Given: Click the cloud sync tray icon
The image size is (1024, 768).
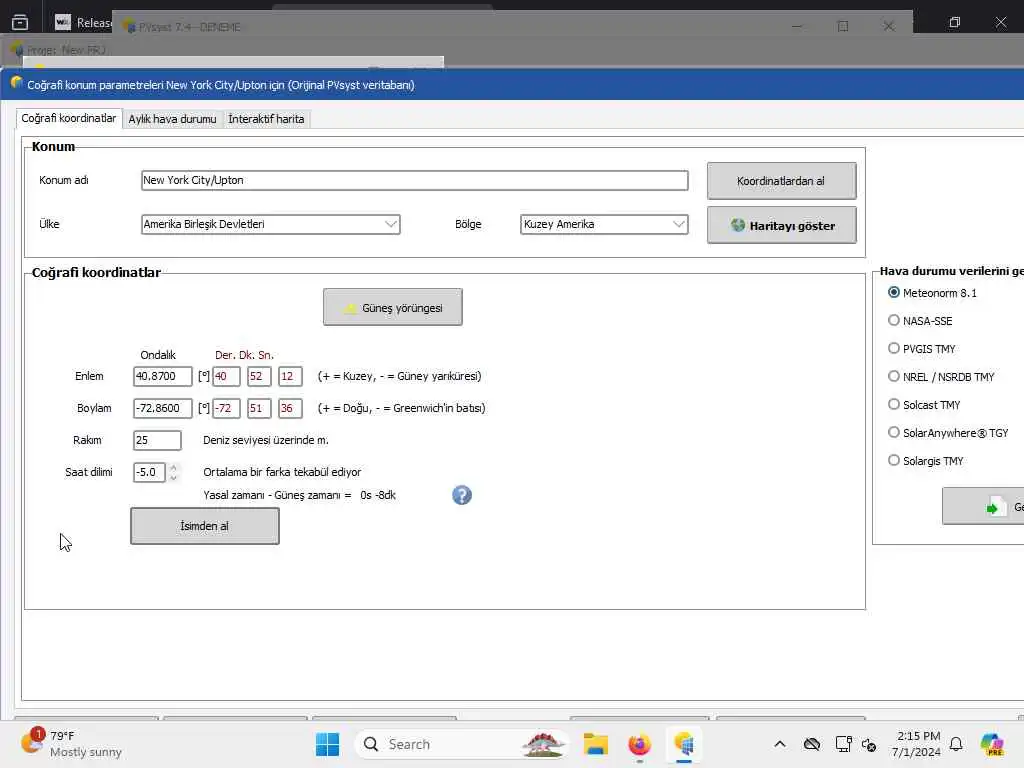Looking at the screenshot, I should [812, 744].
